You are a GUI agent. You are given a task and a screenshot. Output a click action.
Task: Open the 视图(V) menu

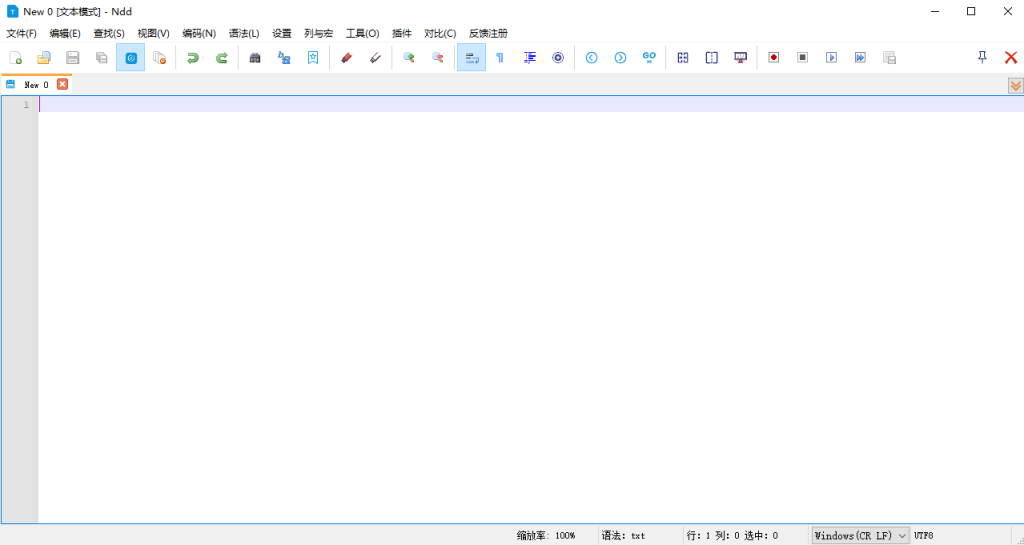coord(153,33)
